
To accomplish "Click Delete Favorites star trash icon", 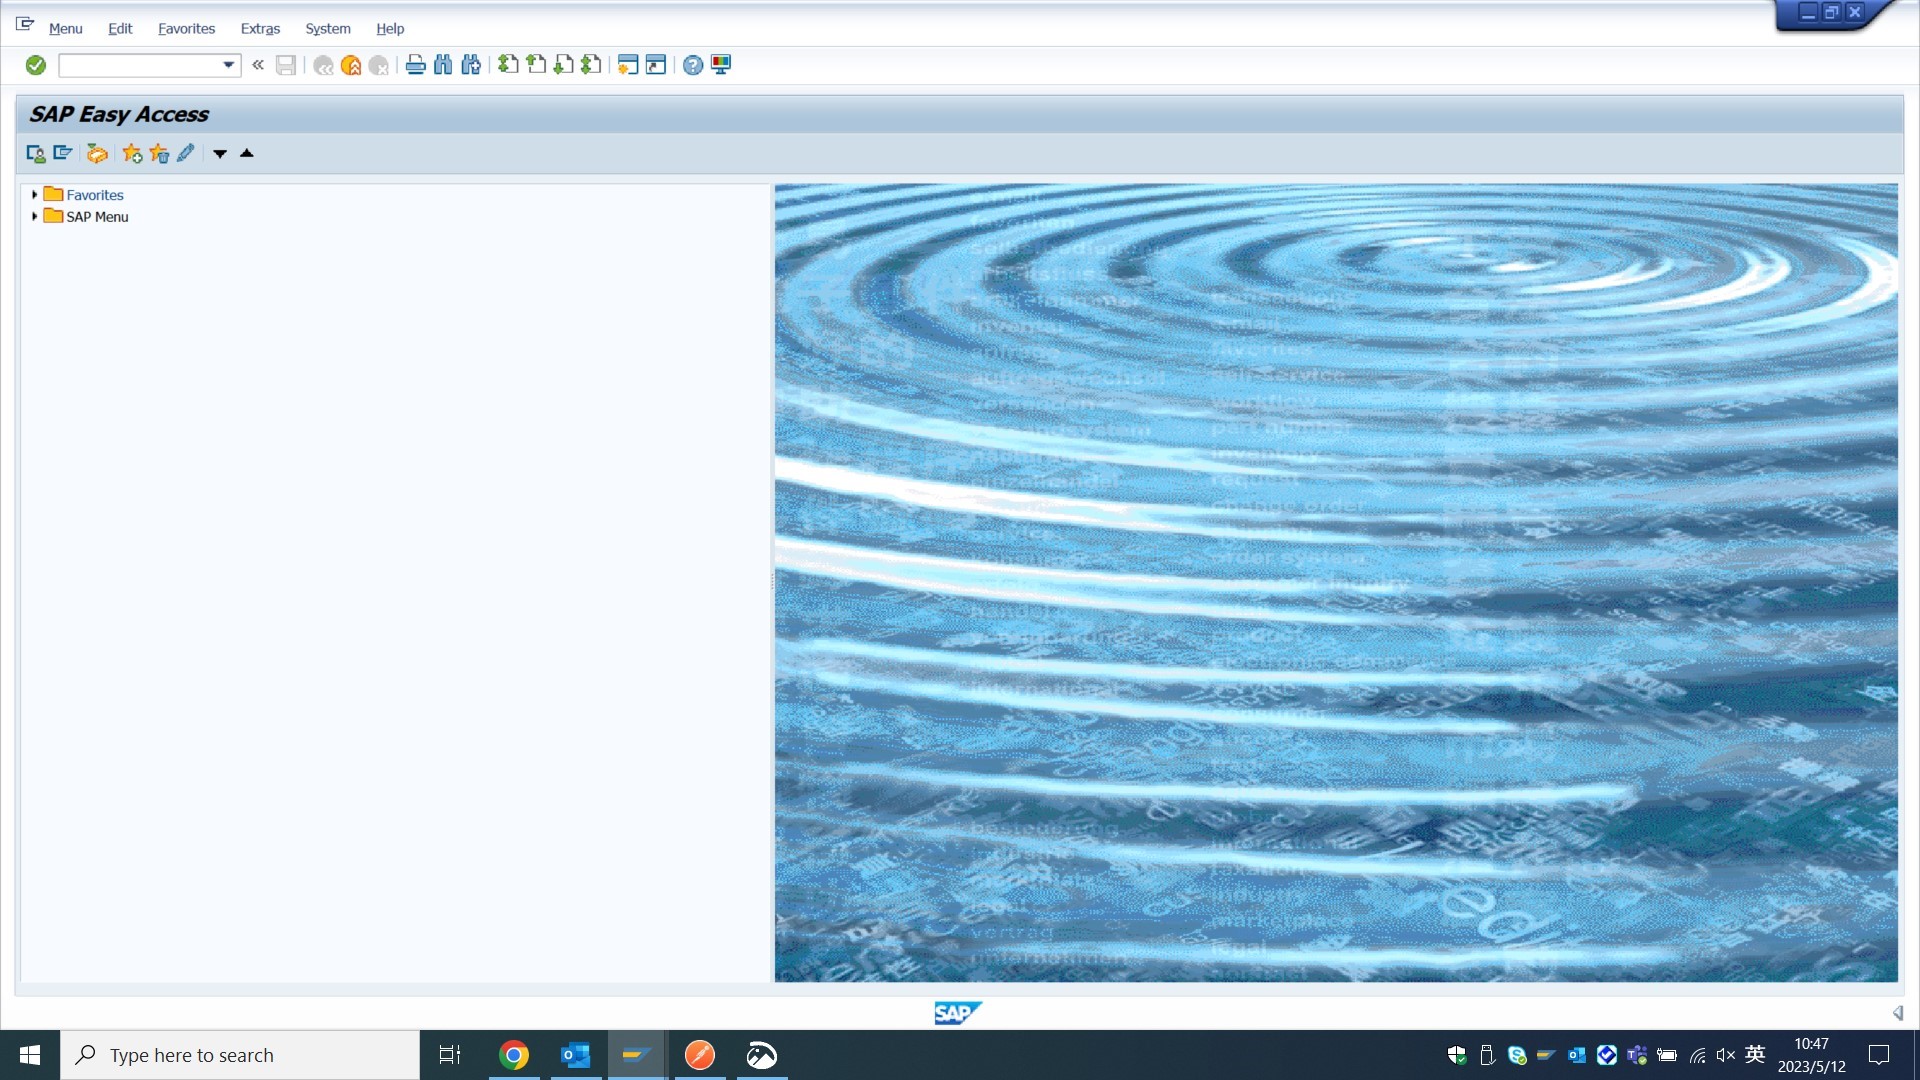I will 159,153.
